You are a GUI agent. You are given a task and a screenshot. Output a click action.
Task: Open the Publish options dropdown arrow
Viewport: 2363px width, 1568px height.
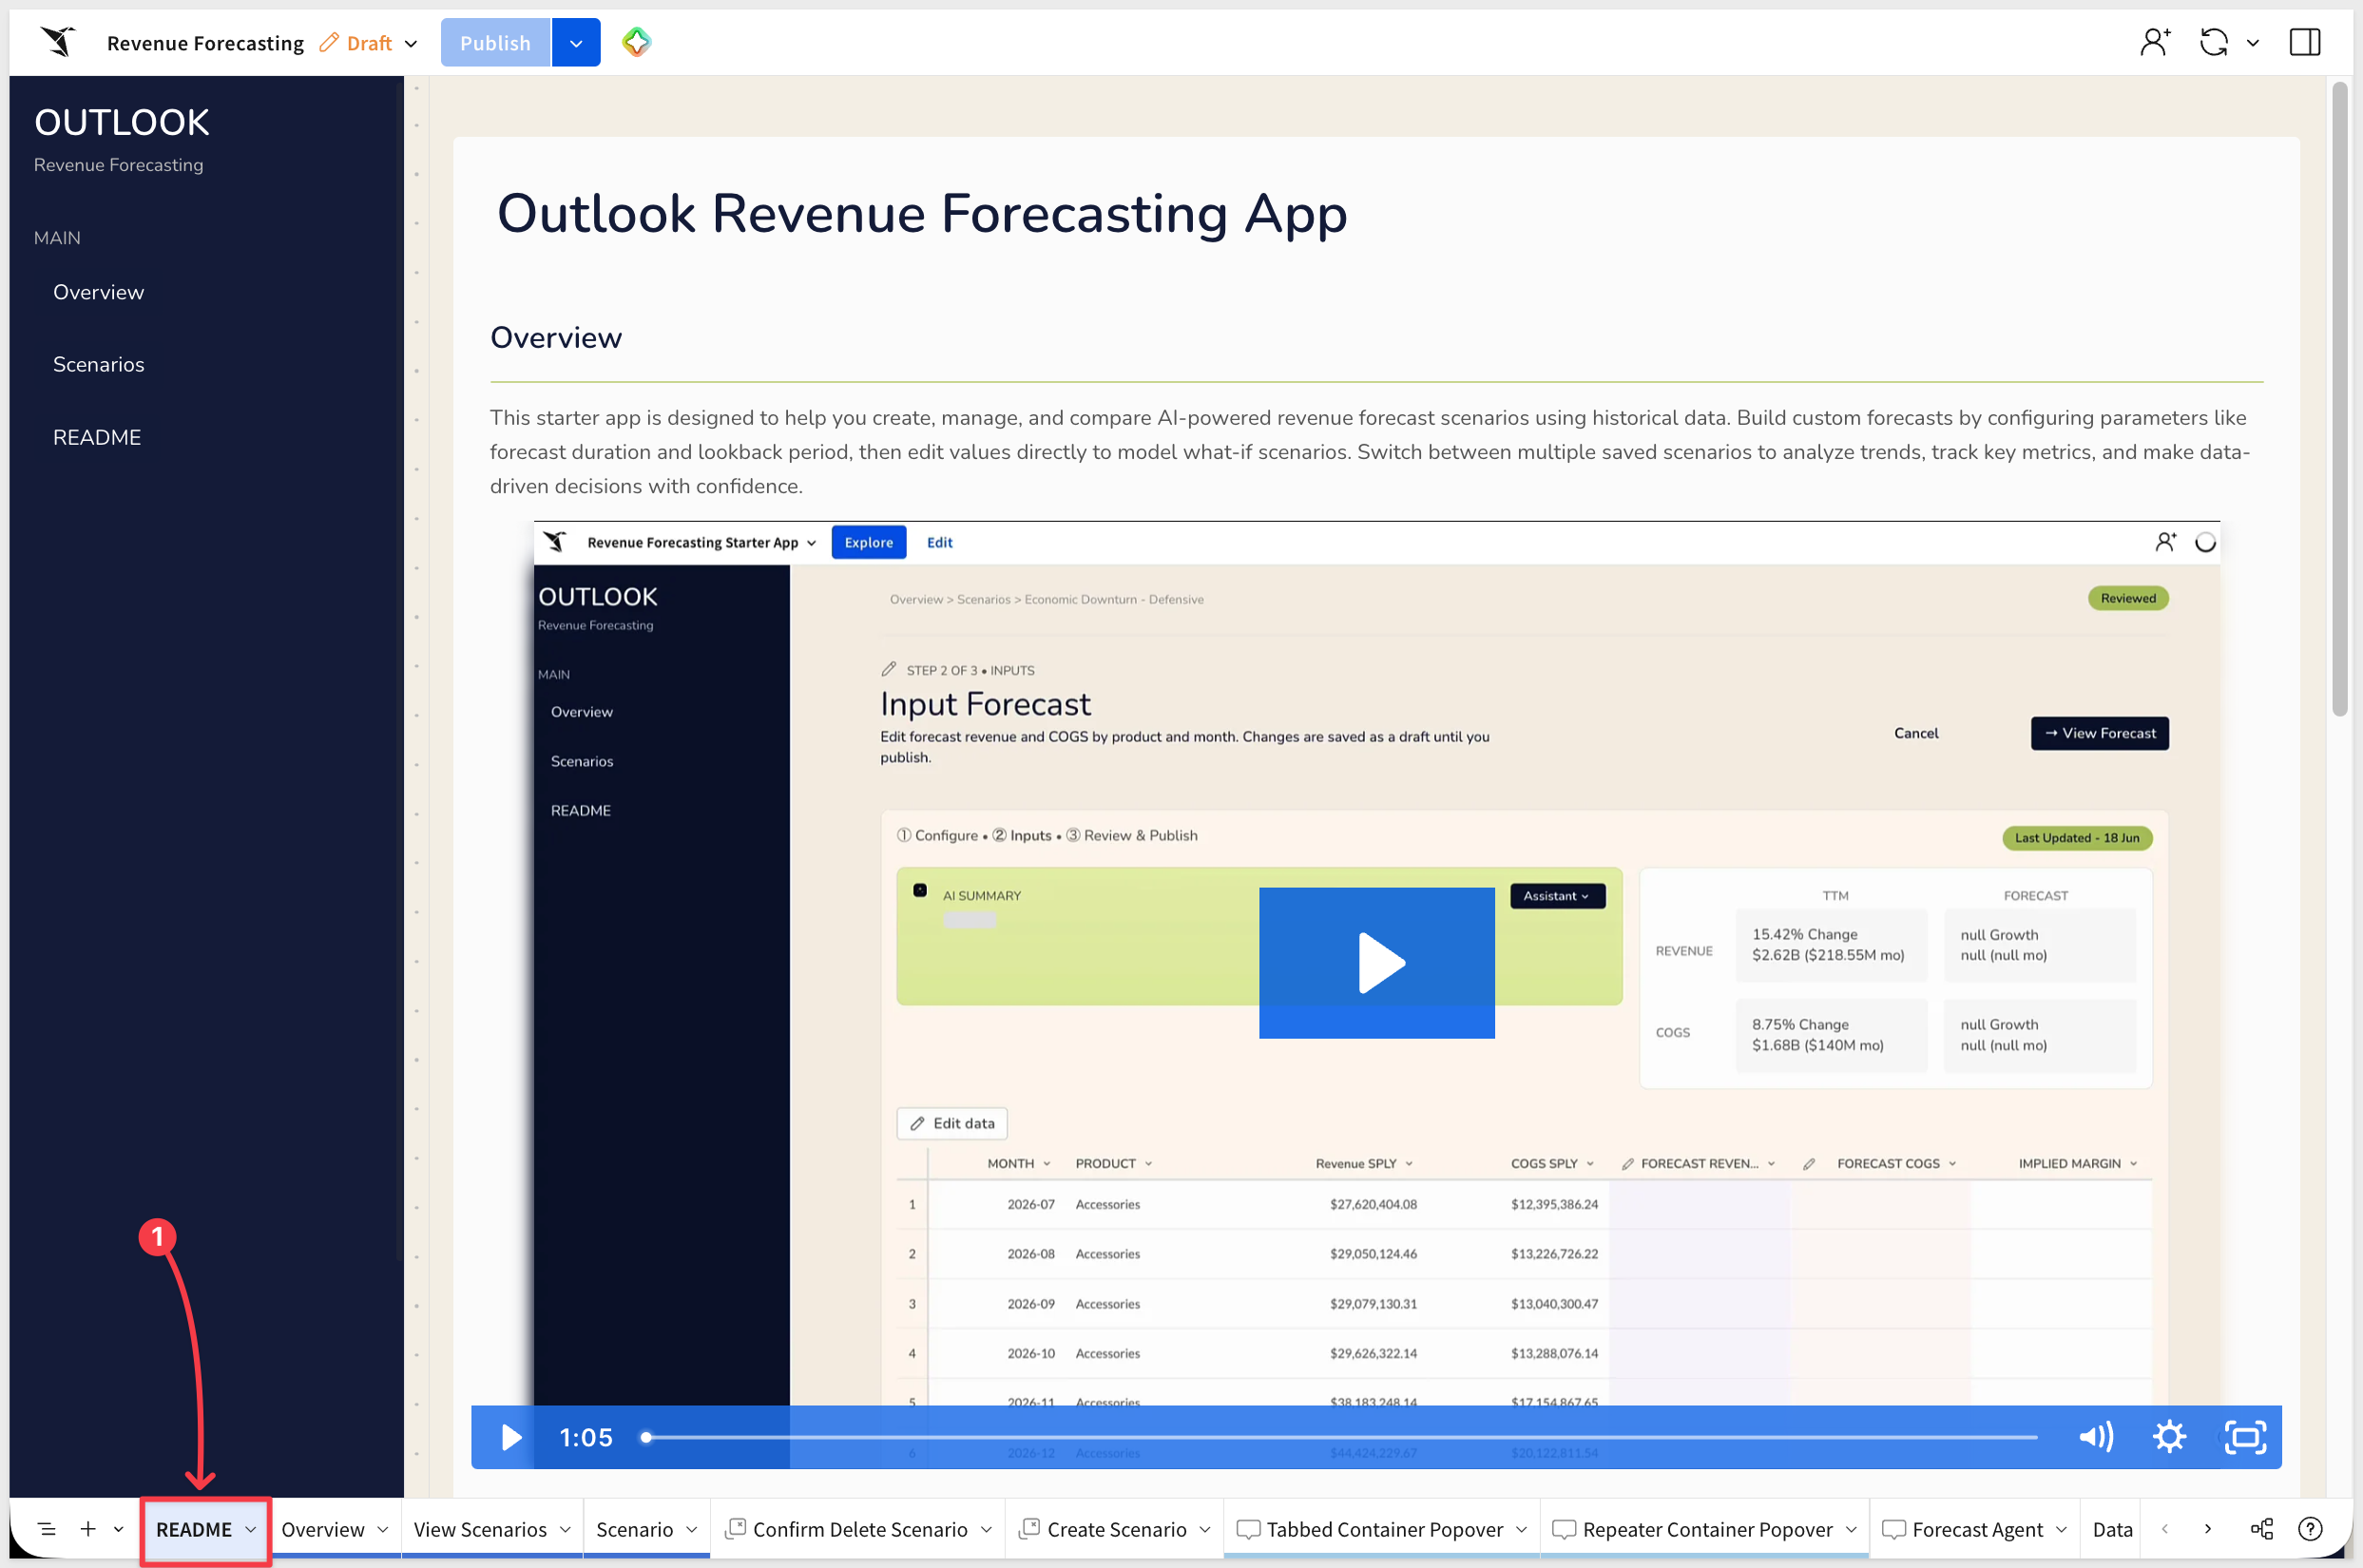pyautogui.click(x=576, y=43)
